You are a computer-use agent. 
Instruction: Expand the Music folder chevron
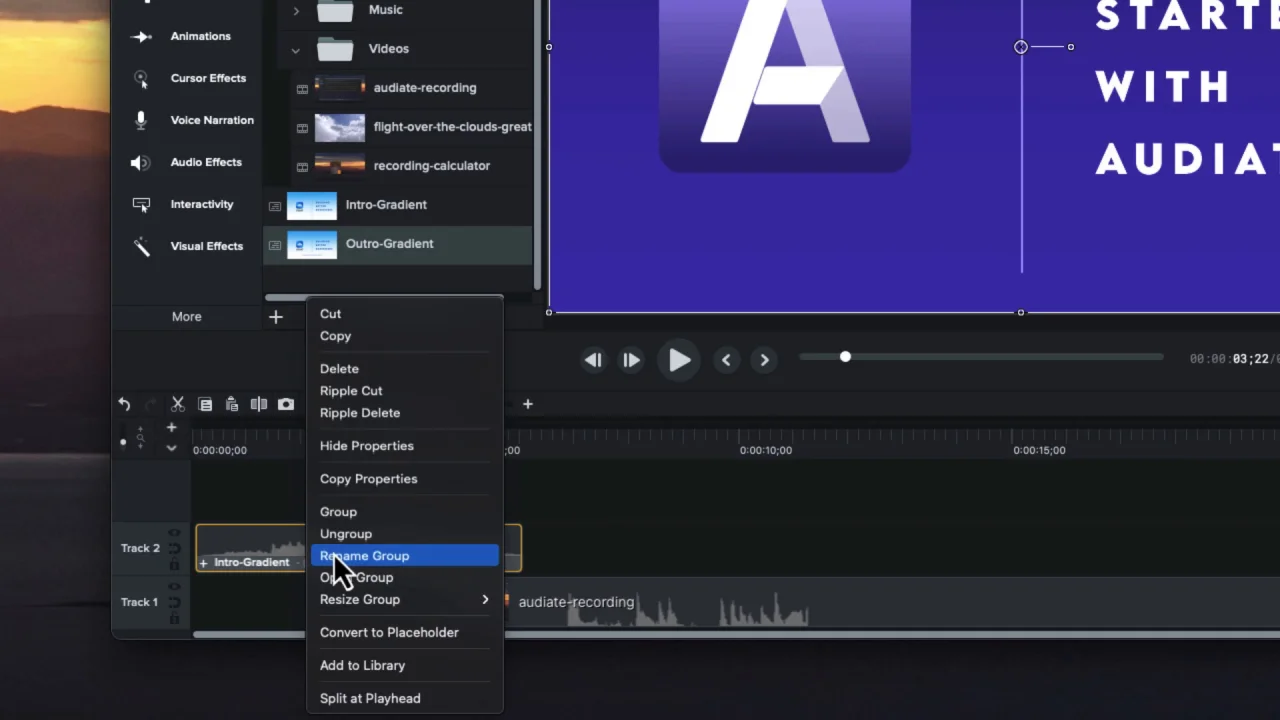[295, 11]
